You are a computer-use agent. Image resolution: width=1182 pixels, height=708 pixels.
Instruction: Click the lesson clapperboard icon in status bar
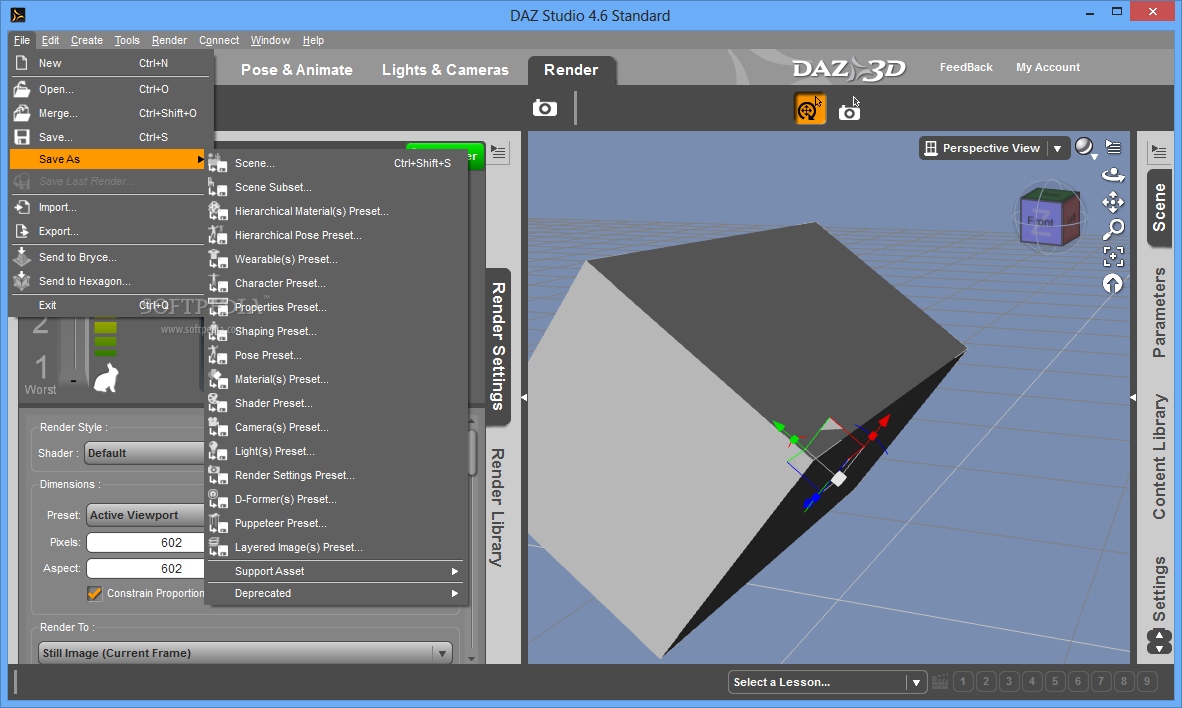[x=940, y=682]
